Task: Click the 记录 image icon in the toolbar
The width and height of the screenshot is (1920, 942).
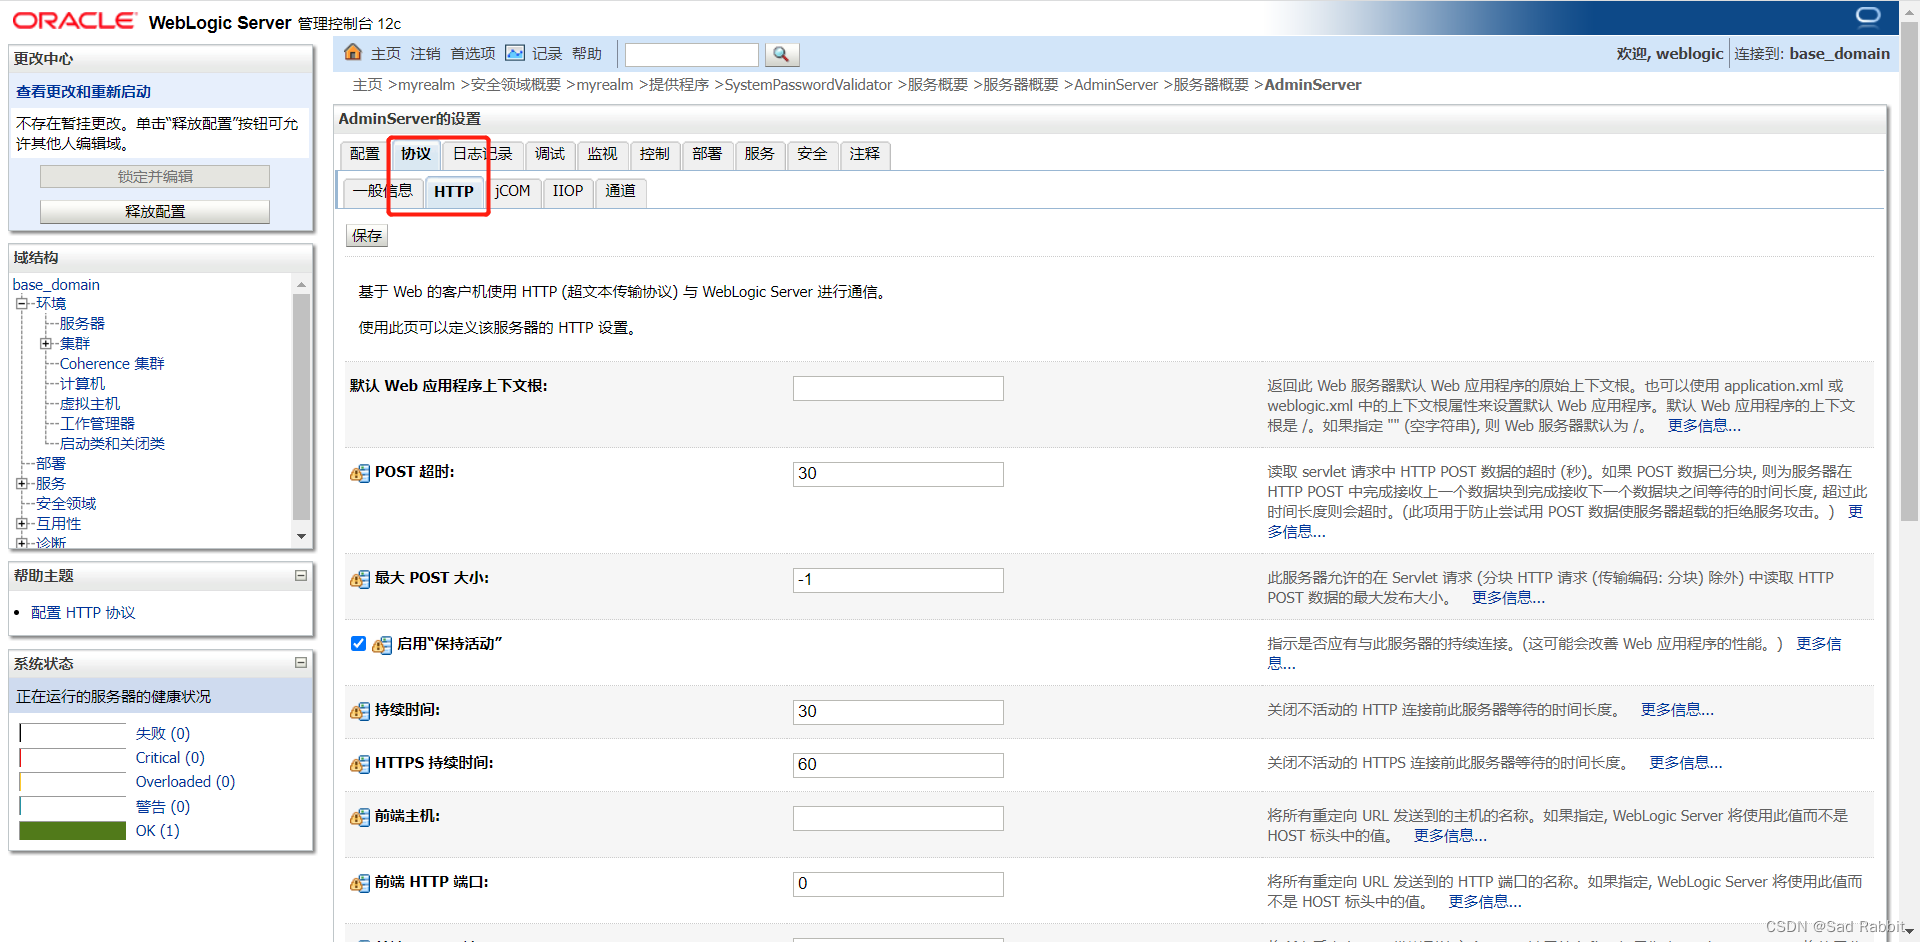Action: [x=514, y=53]
